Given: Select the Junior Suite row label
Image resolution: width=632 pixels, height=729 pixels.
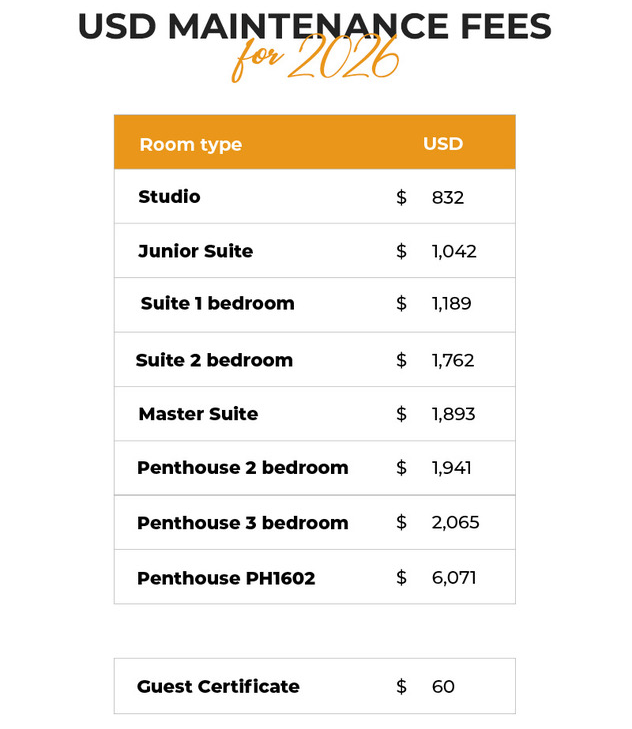Looking at the screenshot, I should point(195,251).
